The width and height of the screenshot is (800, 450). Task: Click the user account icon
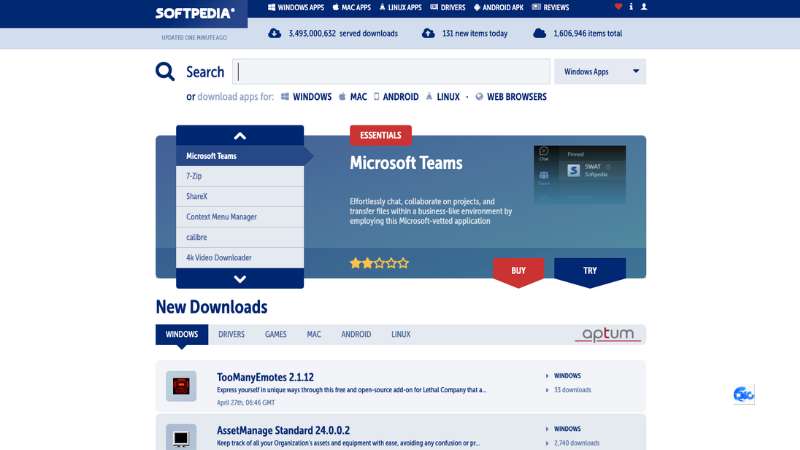click(644, 7)
